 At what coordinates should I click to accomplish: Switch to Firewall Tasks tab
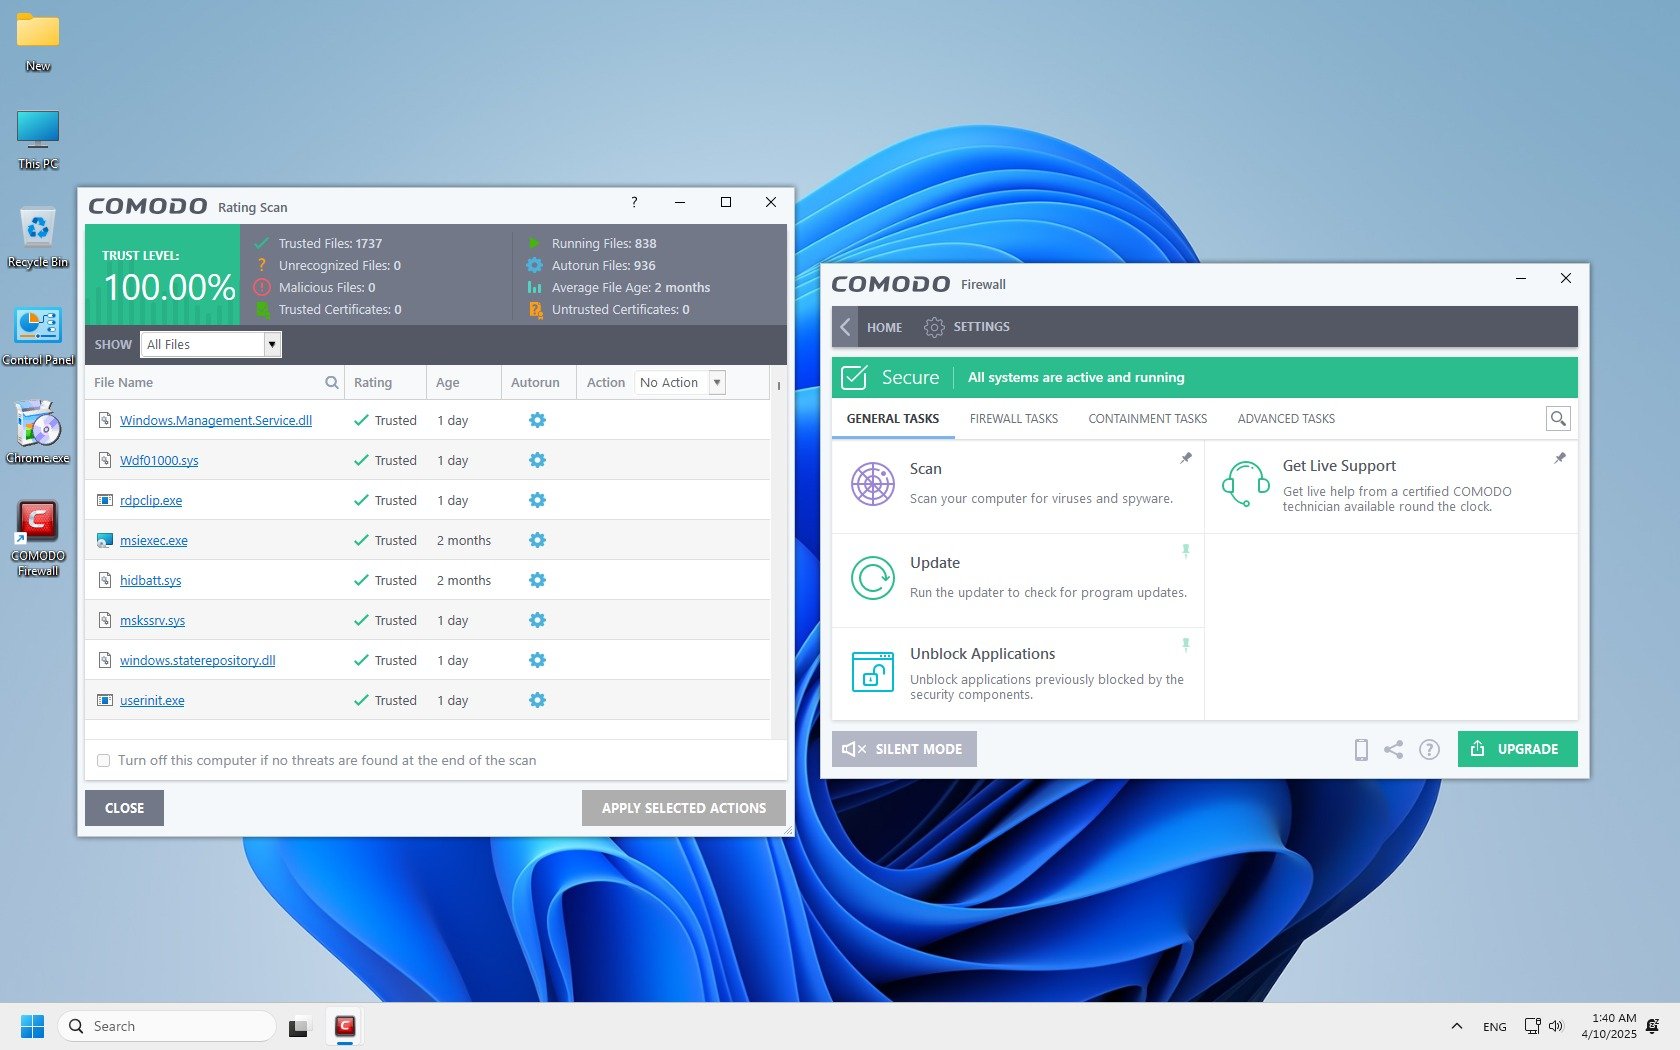[x=1013, y=419]
